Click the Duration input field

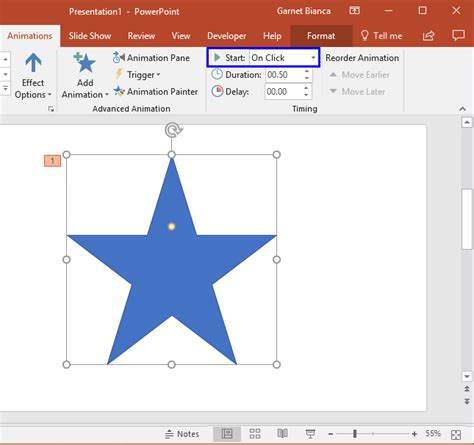tap(285, 75)
